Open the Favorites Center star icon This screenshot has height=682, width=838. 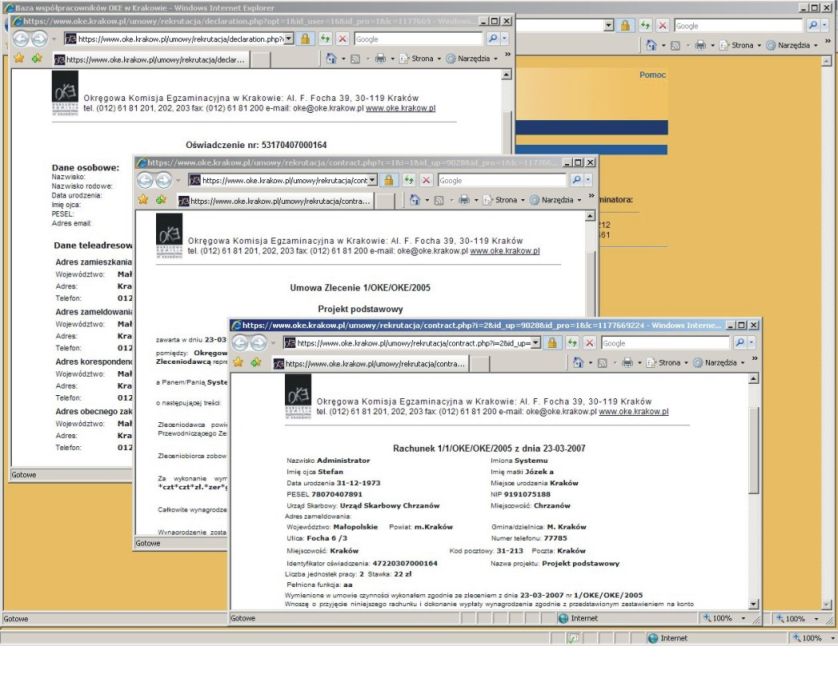tap(240, 361)
